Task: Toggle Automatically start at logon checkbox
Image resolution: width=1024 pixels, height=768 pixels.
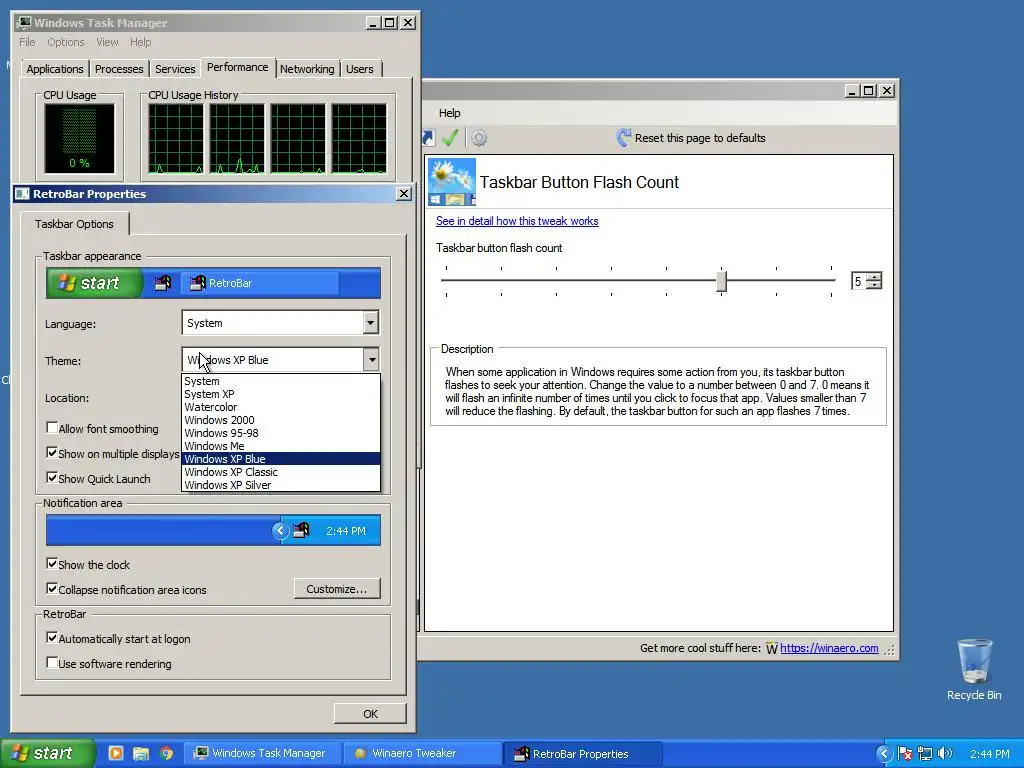Action: pyautogui.click(x=52, y=637)
